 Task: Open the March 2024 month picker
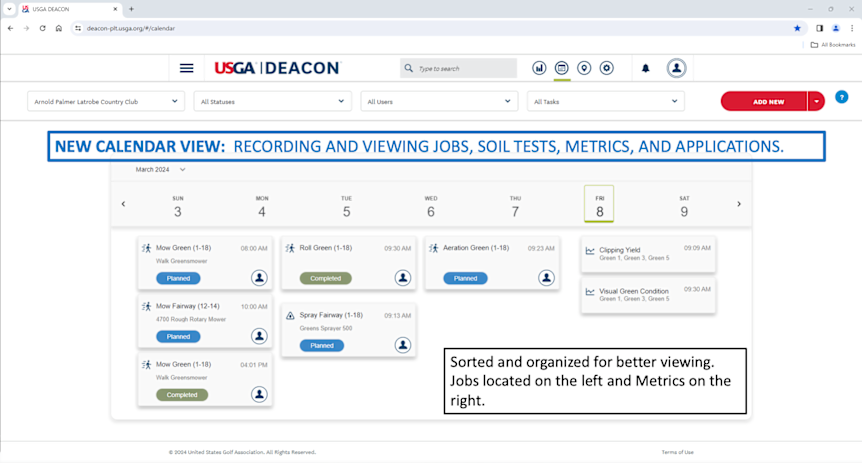click(x=160, y=169)
